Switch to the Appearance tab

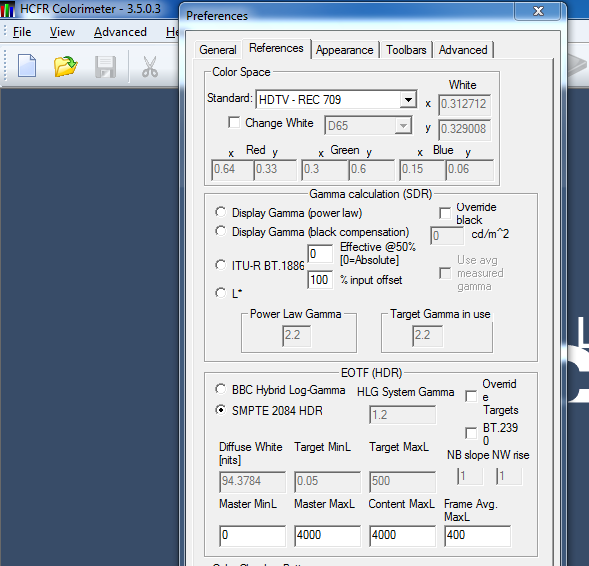(344, 50)
